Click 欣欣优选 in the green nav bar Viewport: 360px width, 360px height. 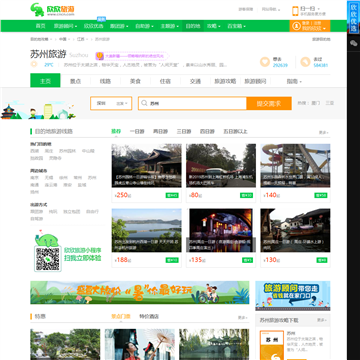pyautogui.click(x=93, y=26)
